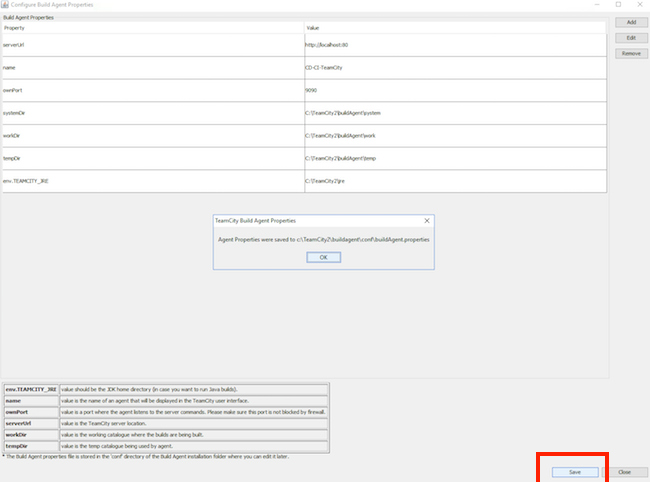Click the saved-path message in the dialog
The height and width of the screenshot is (482, 650).
point(323,240)
